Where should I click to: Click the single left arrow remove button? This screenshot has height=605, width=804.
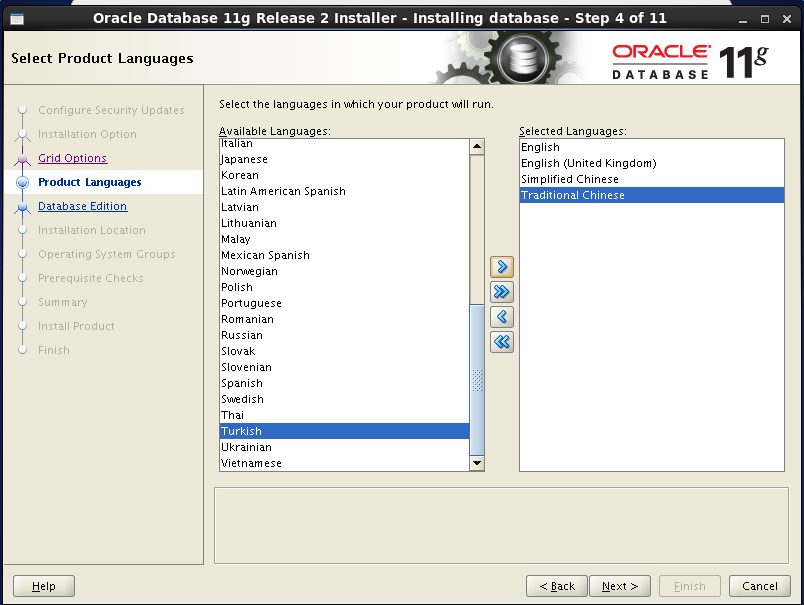502,317
